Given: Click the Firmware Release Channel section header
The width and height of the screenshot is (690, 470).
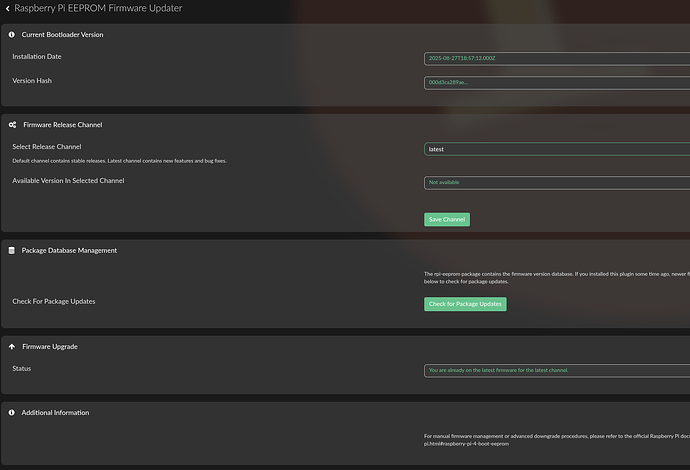Looking at the screenshot, I should tap(62, 125).
